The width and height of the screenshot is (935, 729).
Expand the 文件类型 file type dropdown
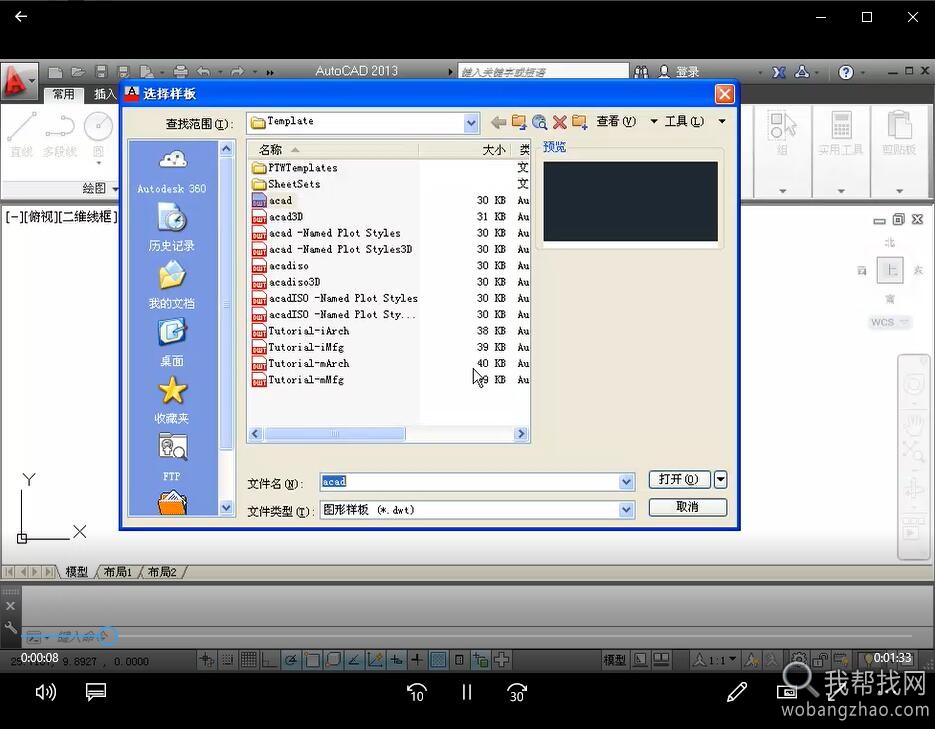pos(626,510)
